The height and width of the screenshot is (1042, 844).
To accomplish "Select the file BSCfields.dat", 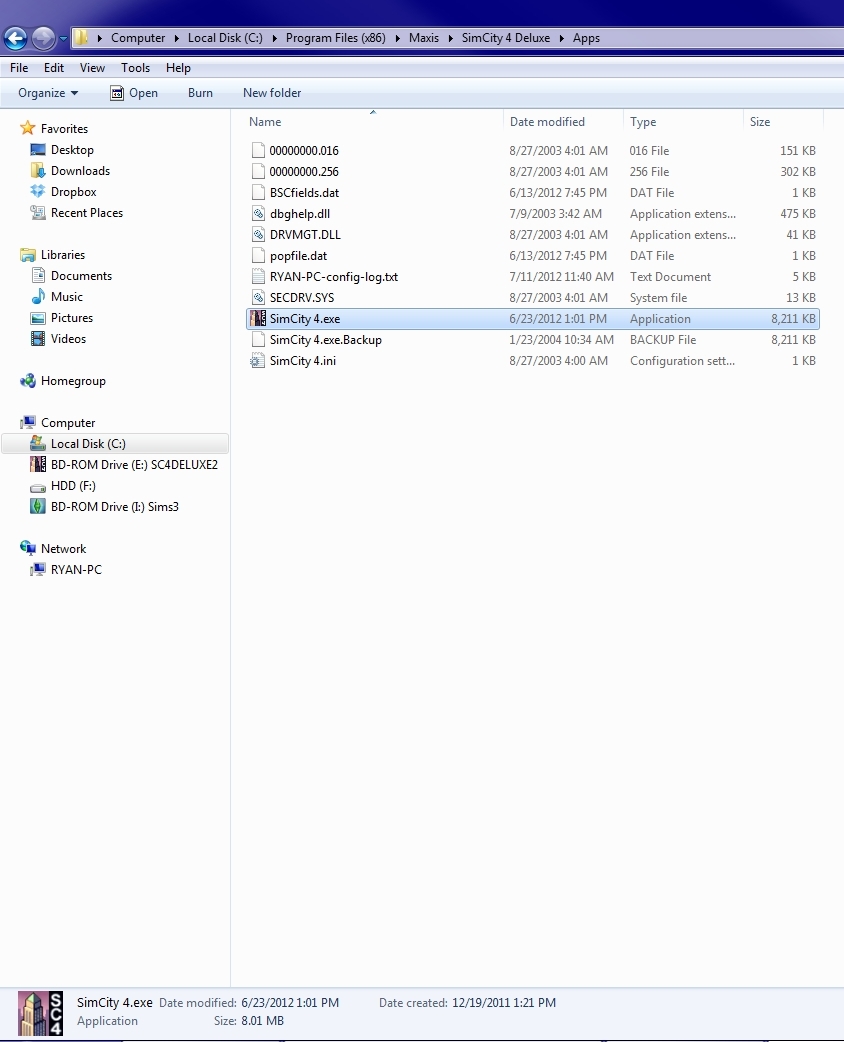I will coord(304,193).
